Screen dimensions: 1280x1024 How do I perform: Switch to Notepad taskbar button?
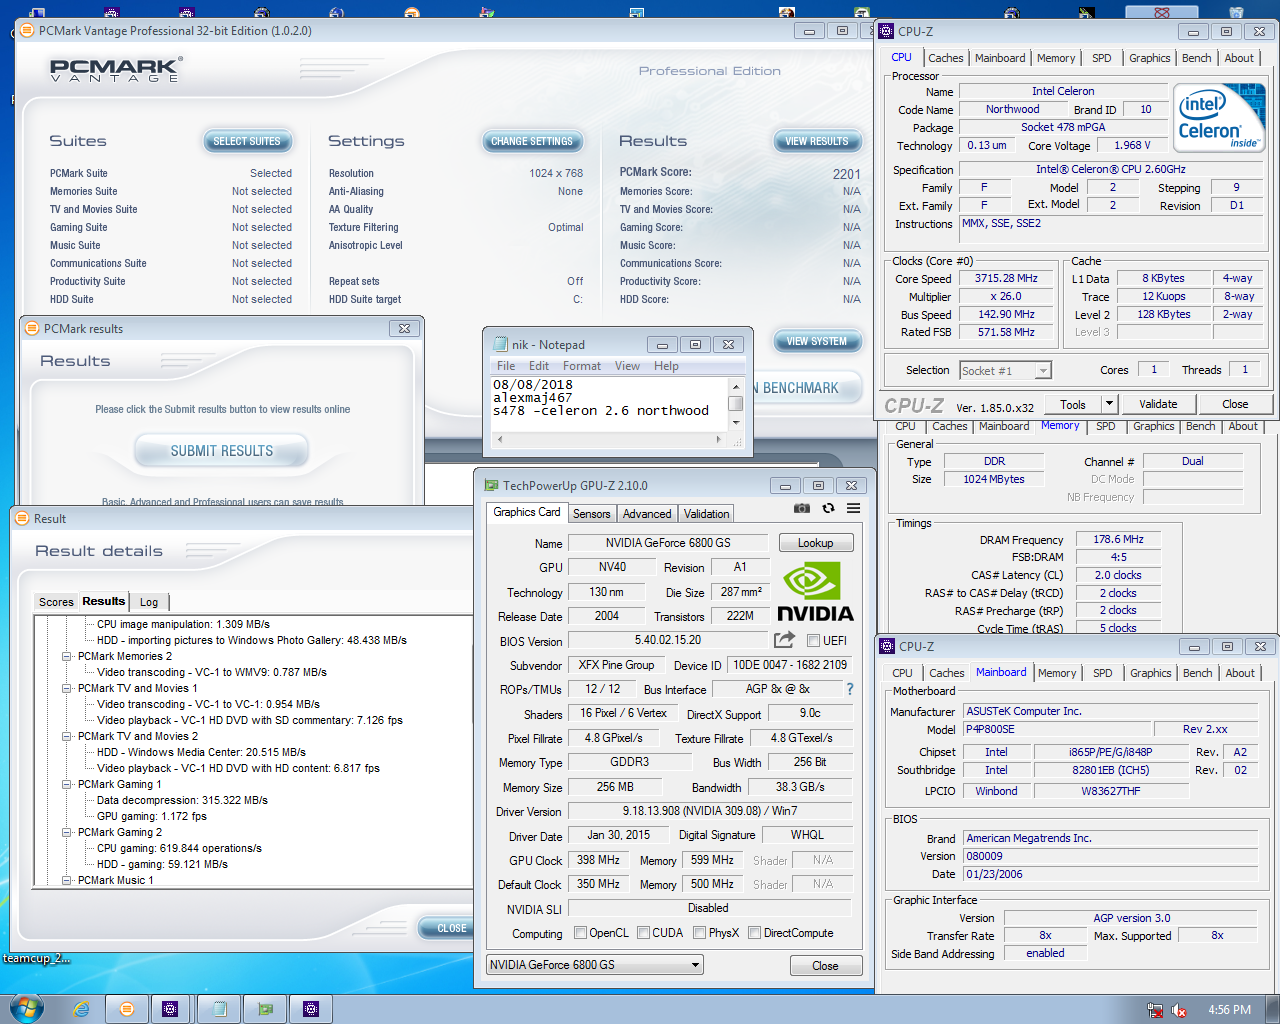click(219, 1009)
